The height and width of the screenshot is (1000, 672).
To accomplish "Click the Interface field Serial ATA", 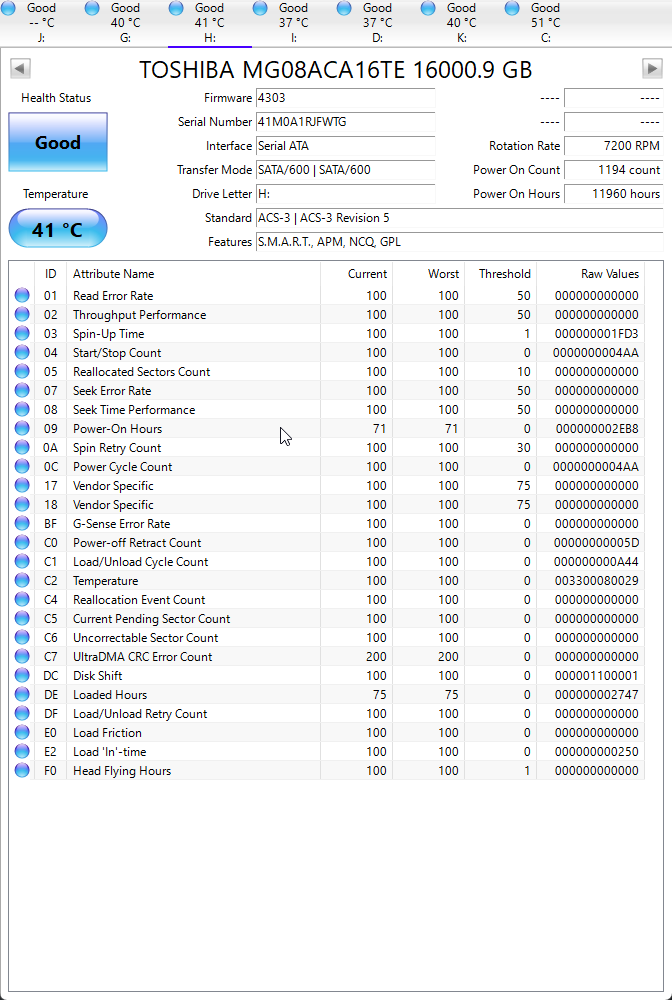I will pyautogui.click(x=346, y=146).
